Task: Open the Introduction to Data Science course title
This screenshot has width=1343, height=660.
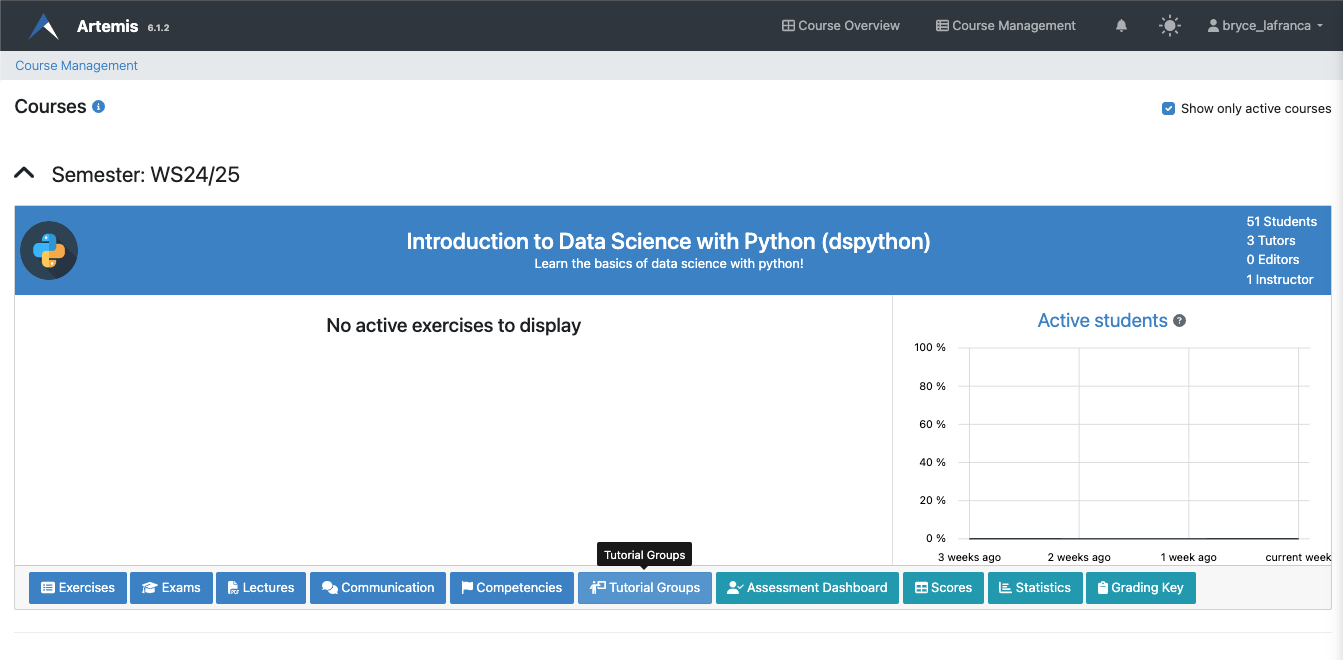Action: (668, 242)
